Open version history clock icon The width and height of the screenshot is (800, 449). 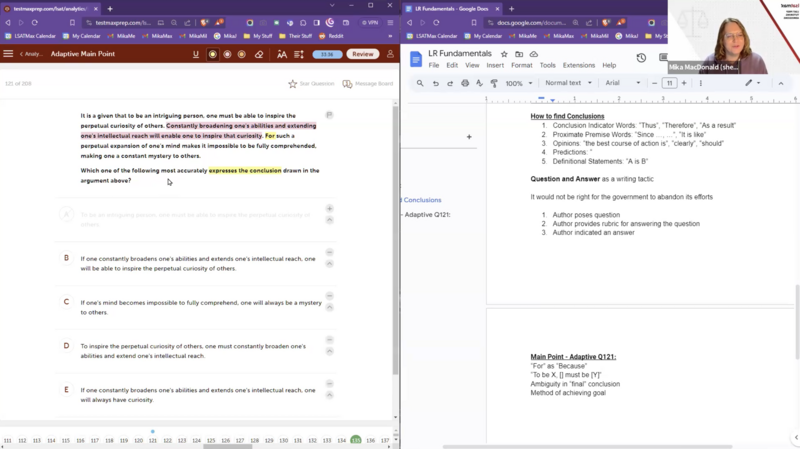(x=641, y=58)
